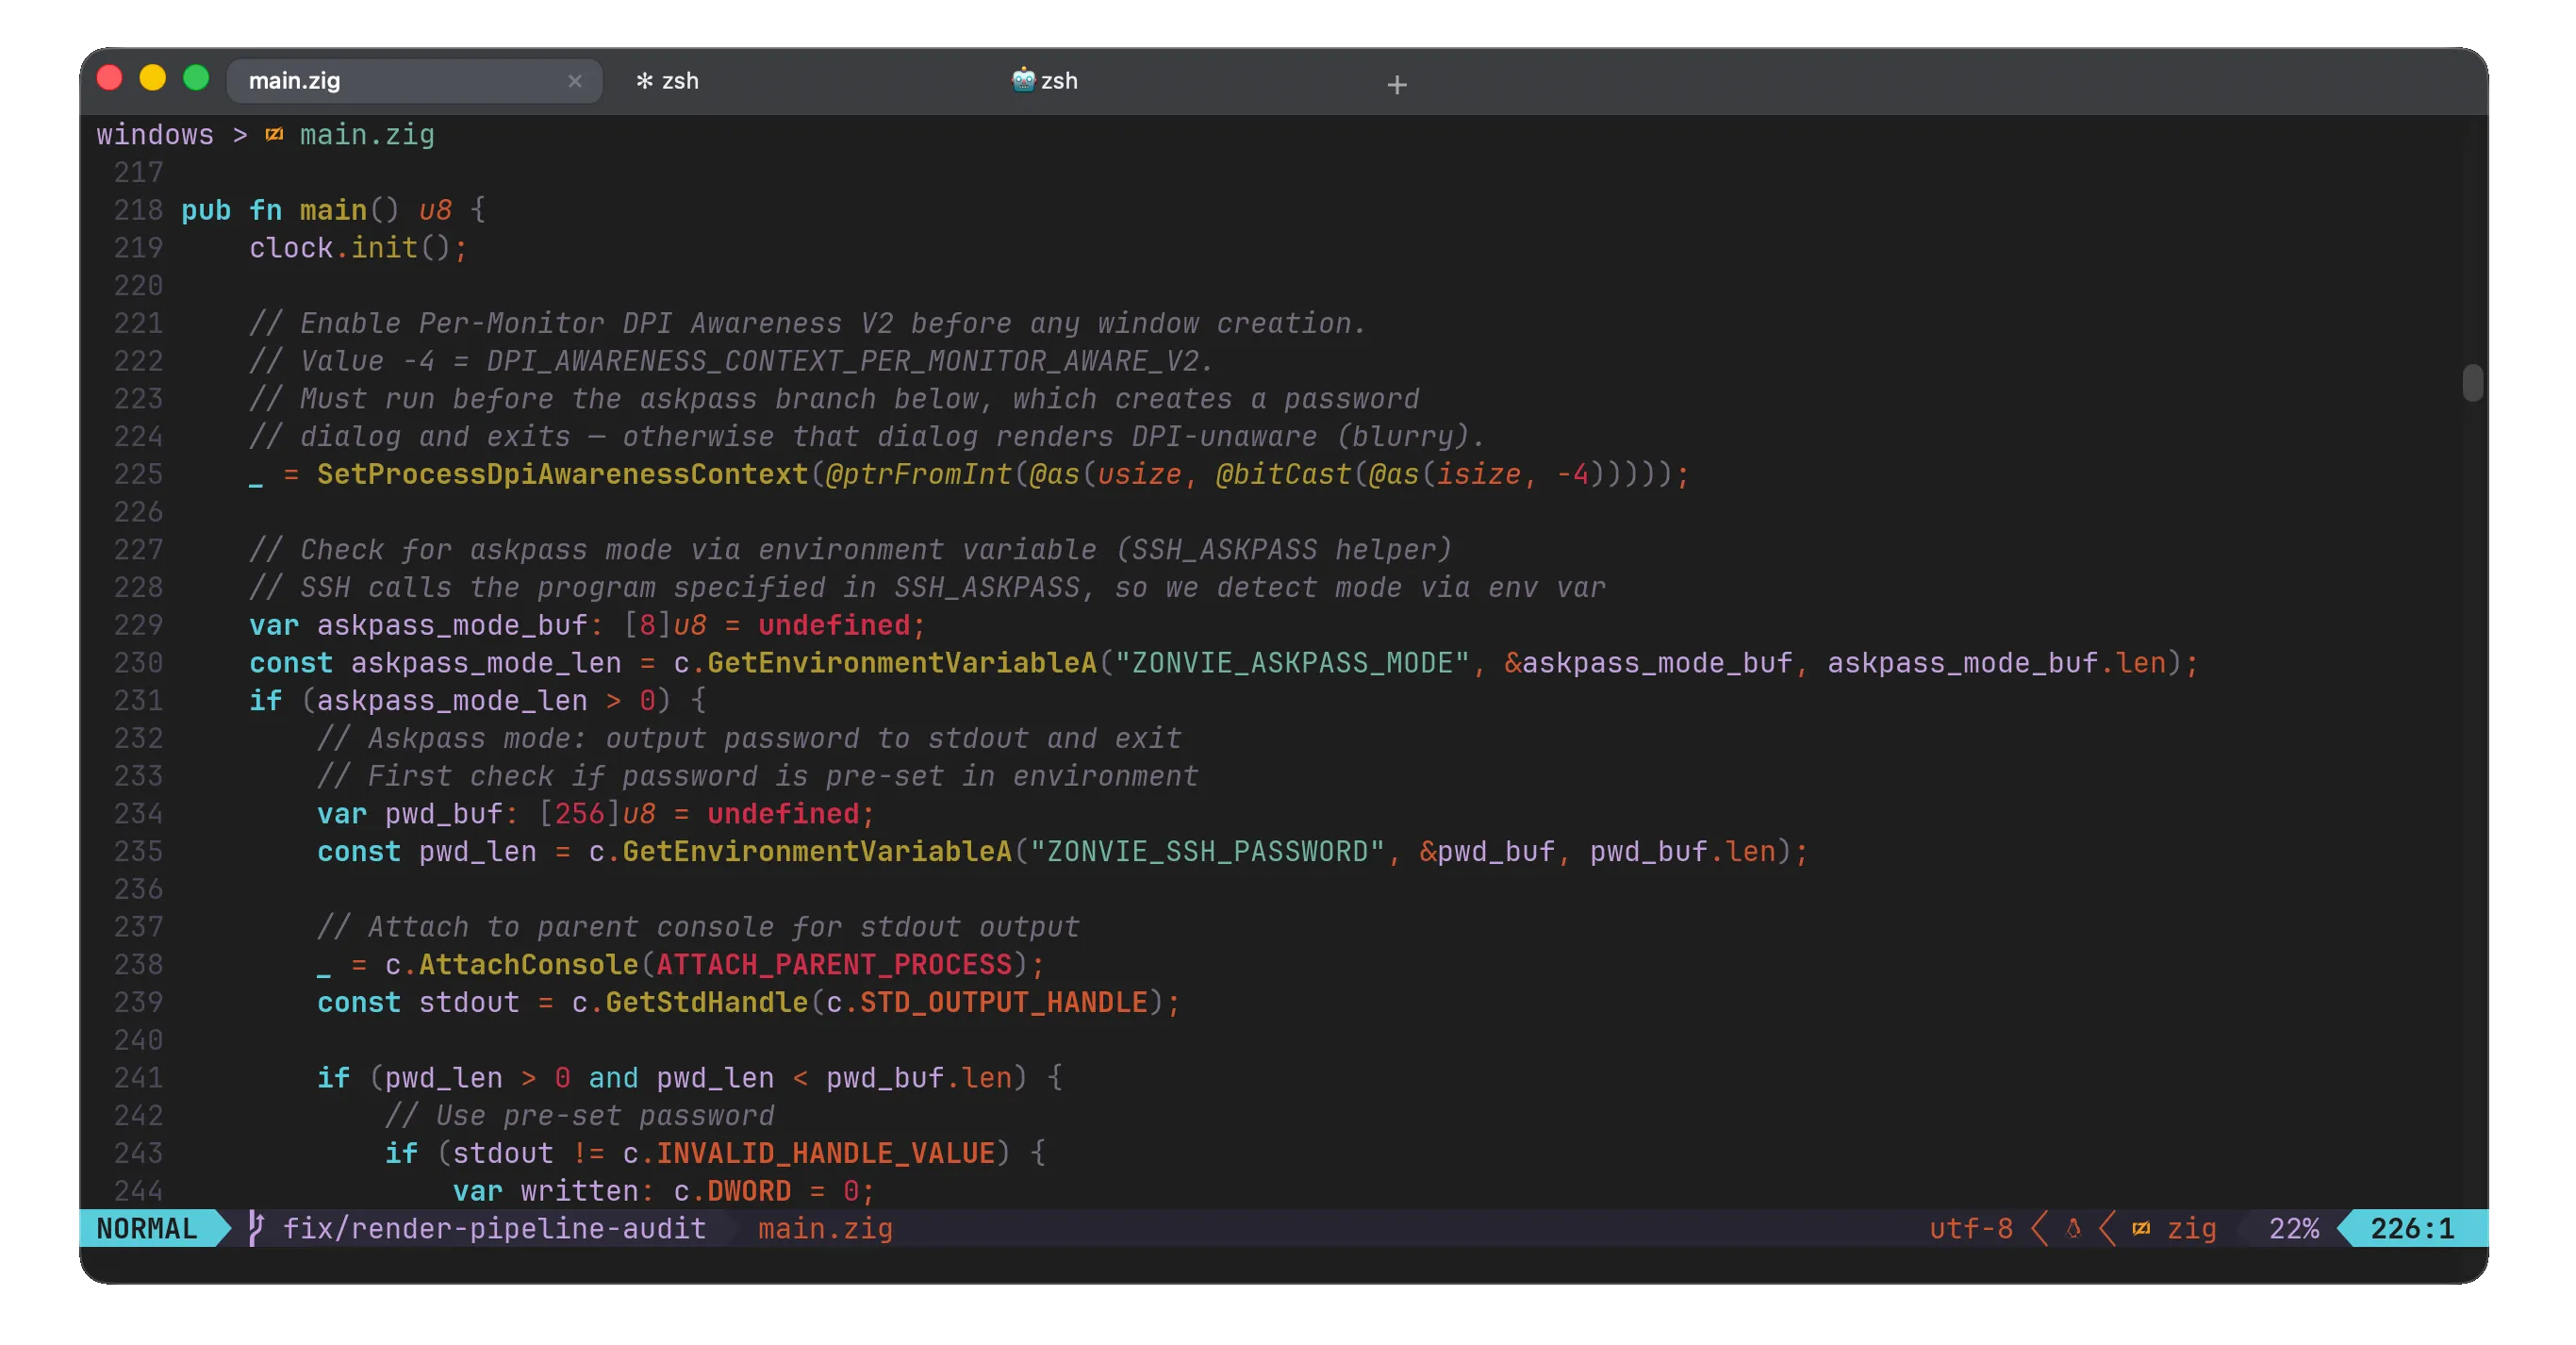
Task: Click the git branch icon in statusline
Action: click(x=256, y=1228)
